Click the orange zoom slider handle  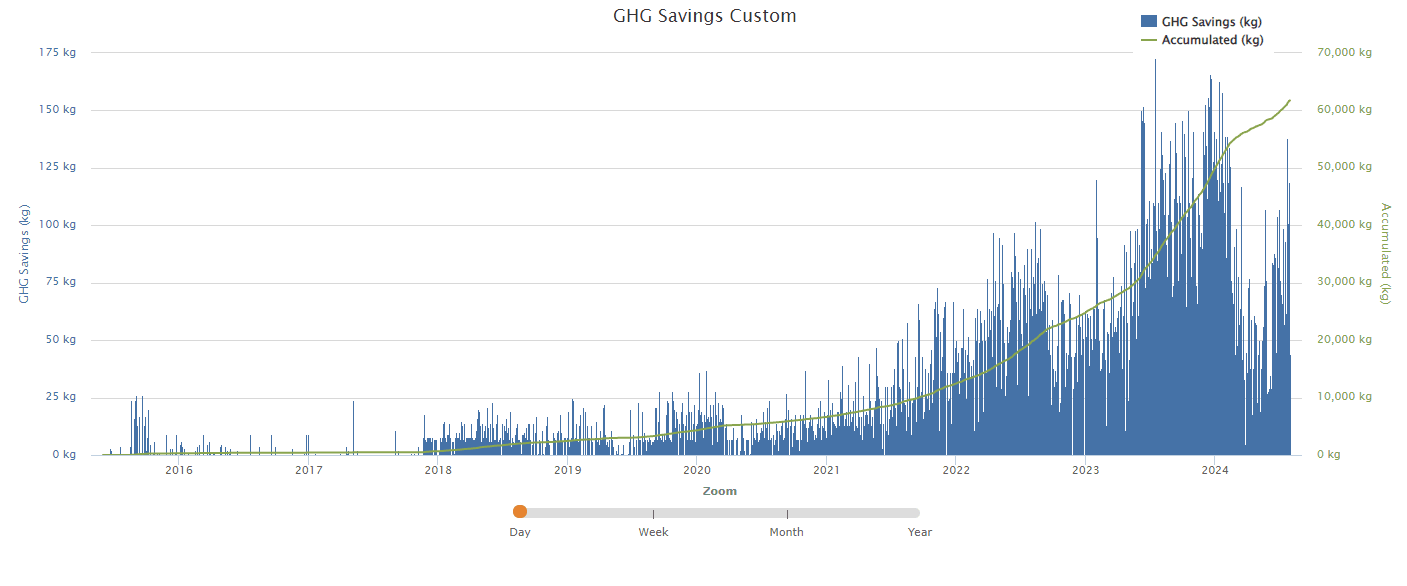[x=520, y=511]
